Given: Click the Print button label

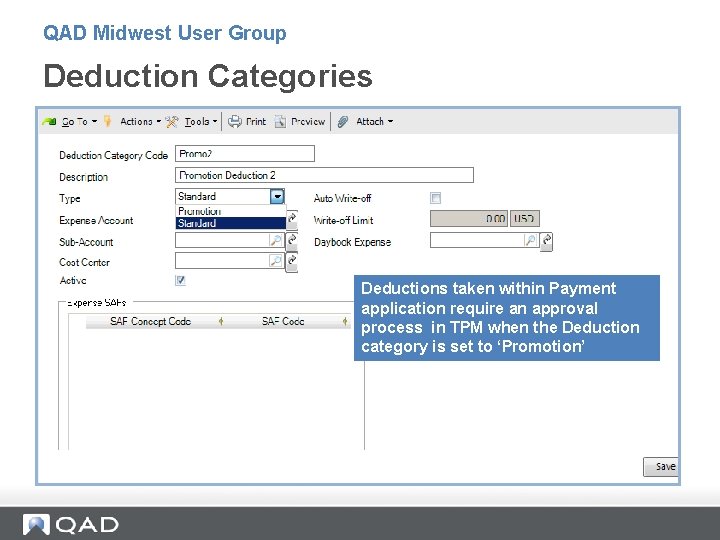Looking at the screenshot, I should point(256,122).
